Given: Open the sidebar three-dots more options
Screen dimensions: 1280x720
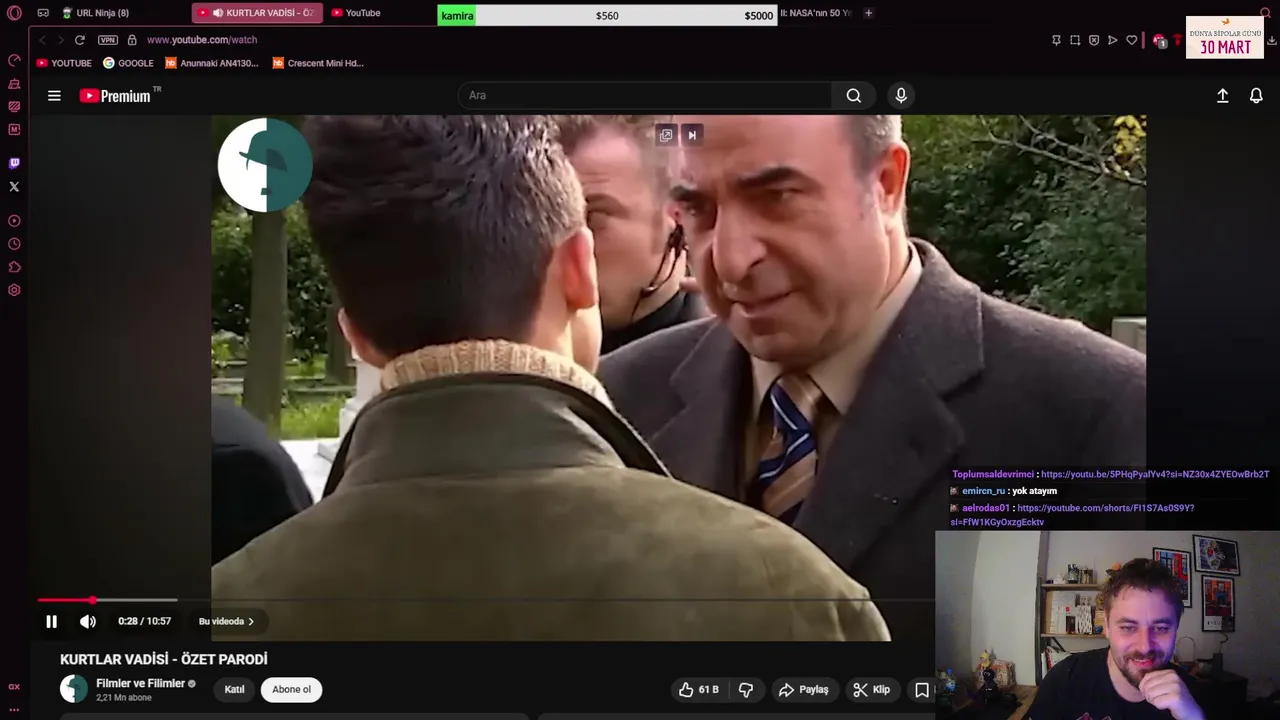Looking at the screenshot, I should tap(14, 709).
